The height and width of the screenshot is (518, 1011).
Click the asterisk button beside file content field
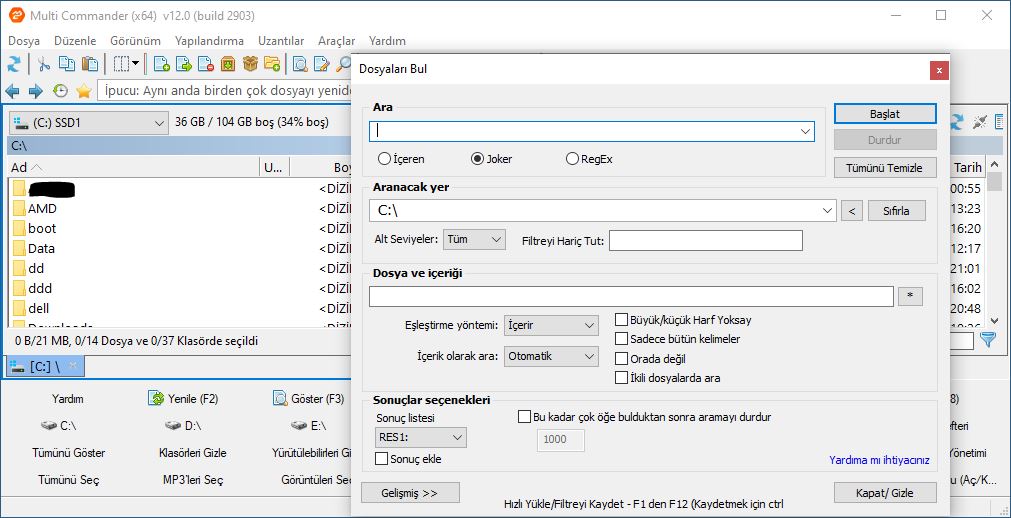click(x=910, y=296)
